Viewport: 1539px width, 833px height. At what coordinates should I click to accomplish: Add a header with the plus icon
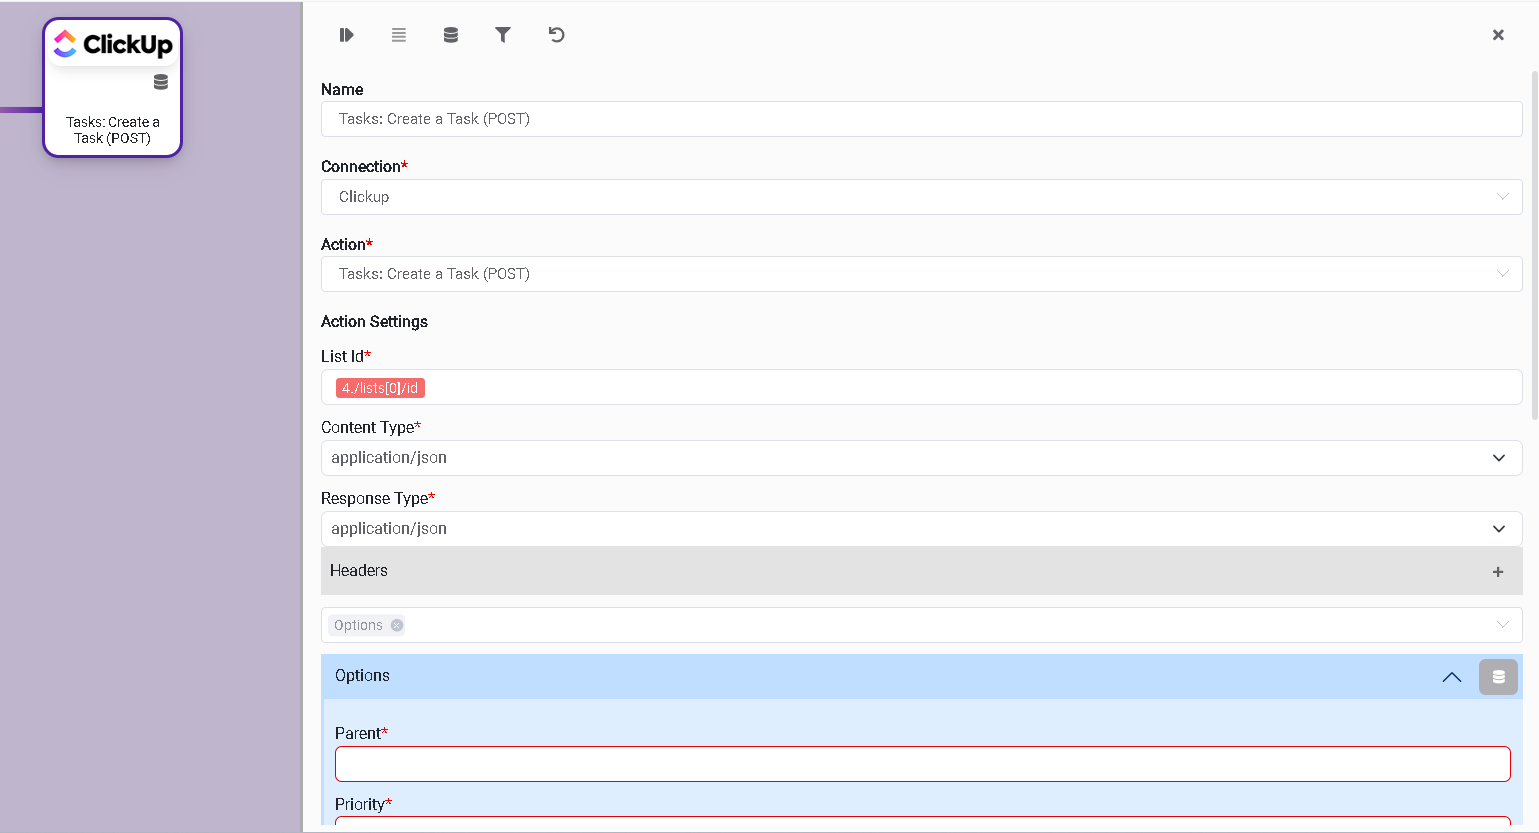[1498, 572]
